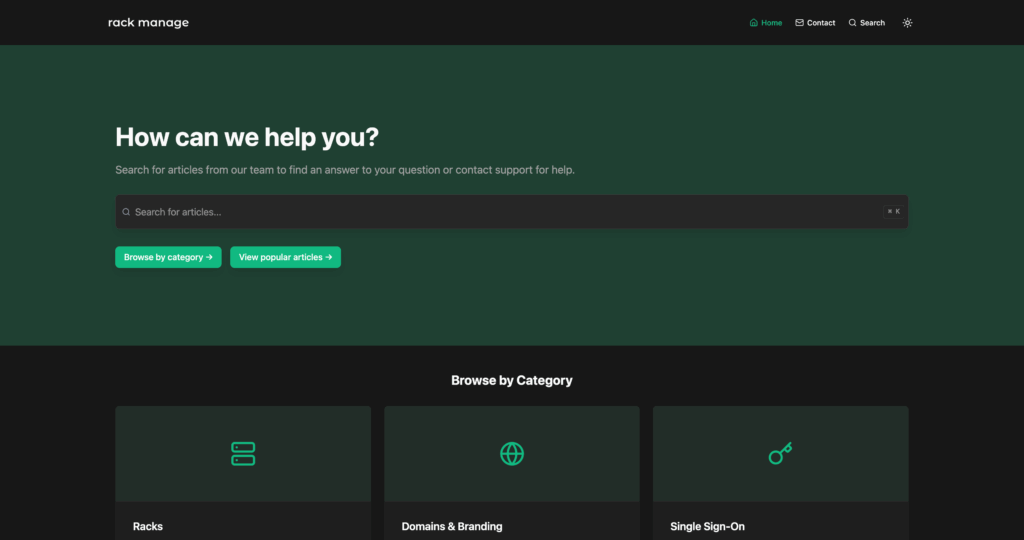Click the Single Sign-On key icon
Image resolution: width=1024 pixels, height=540 pixels.
click(x=780, y=454)
